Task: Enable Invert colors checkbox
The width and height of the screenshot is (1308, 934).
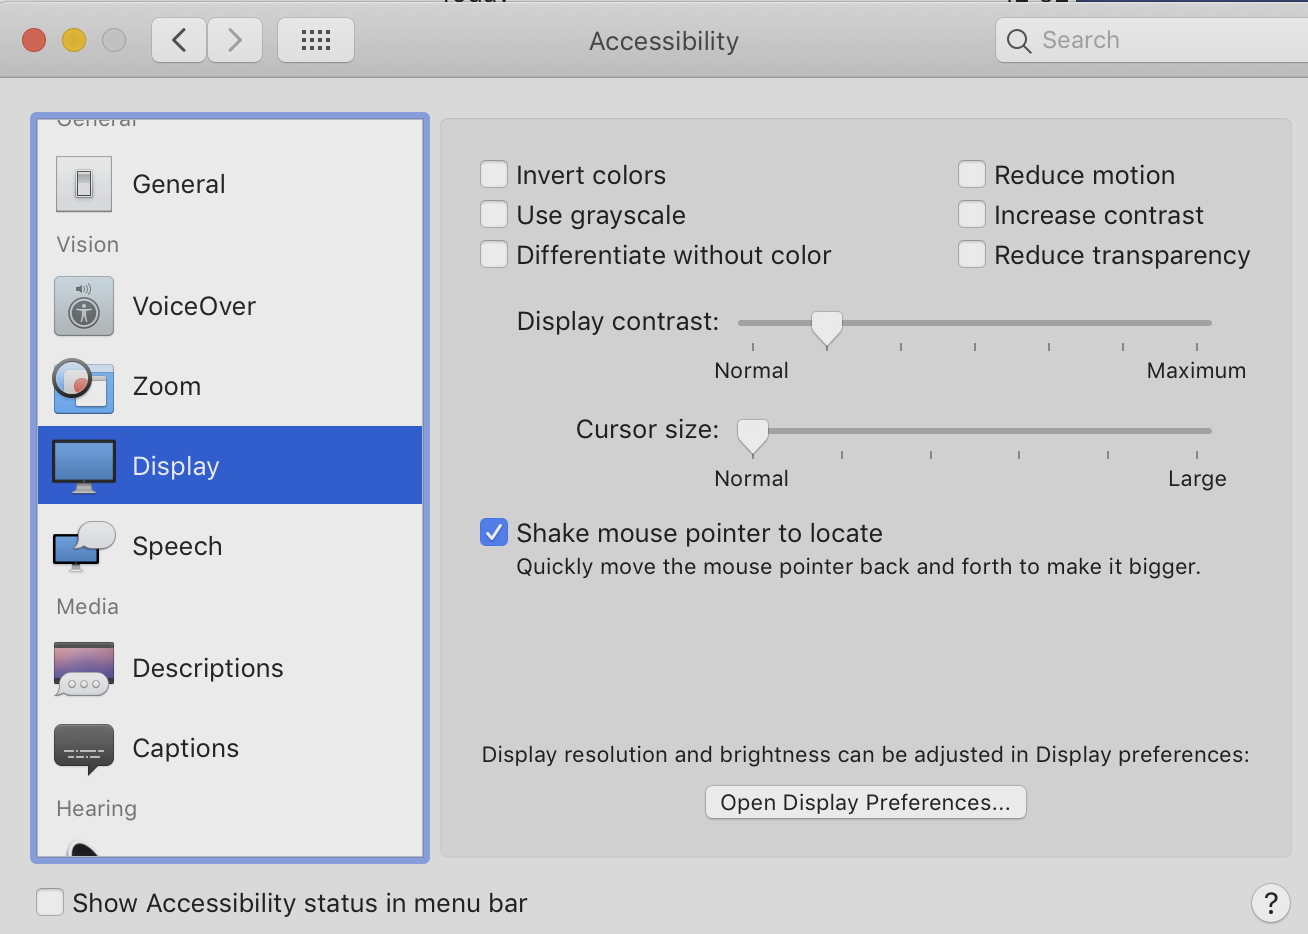Action: [494, 175]
